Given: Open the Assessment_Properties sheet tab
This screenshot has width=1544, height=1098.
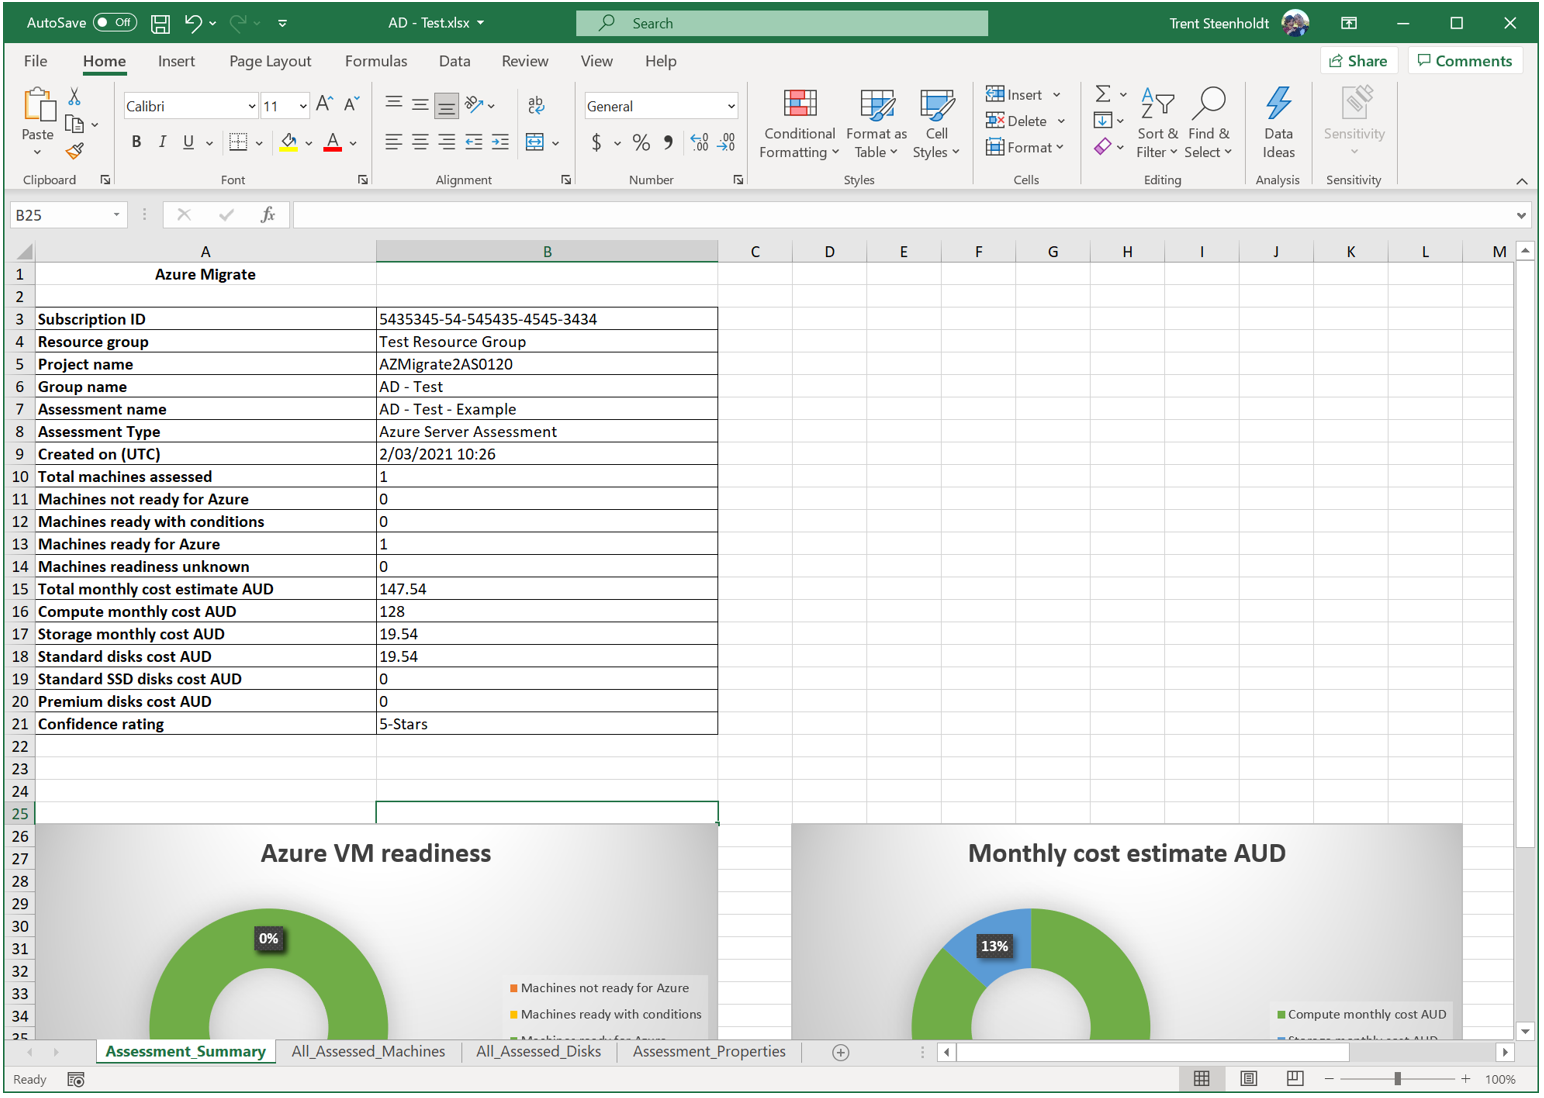Looking at the screenshot, I should click(x=709, y=1051).
